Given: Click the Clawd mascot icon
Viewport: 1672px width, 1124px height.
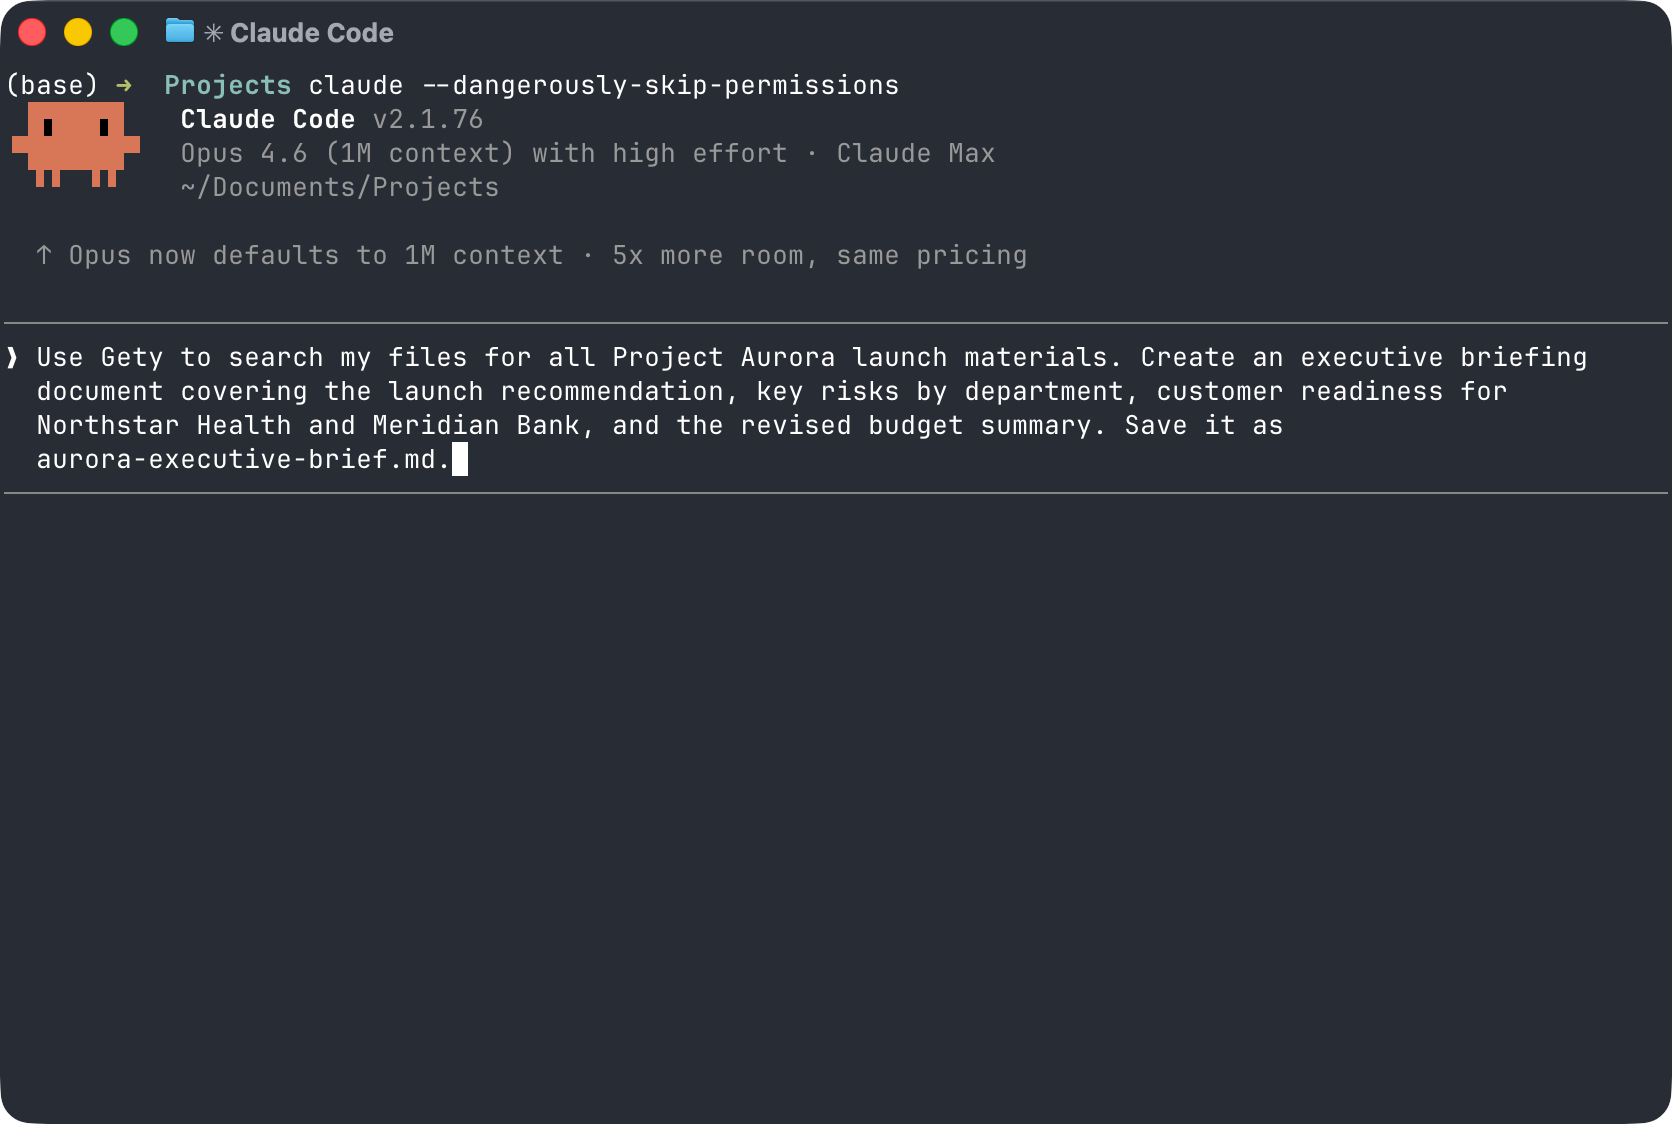Looking at the screenshot, I should [x=76, y=145].
